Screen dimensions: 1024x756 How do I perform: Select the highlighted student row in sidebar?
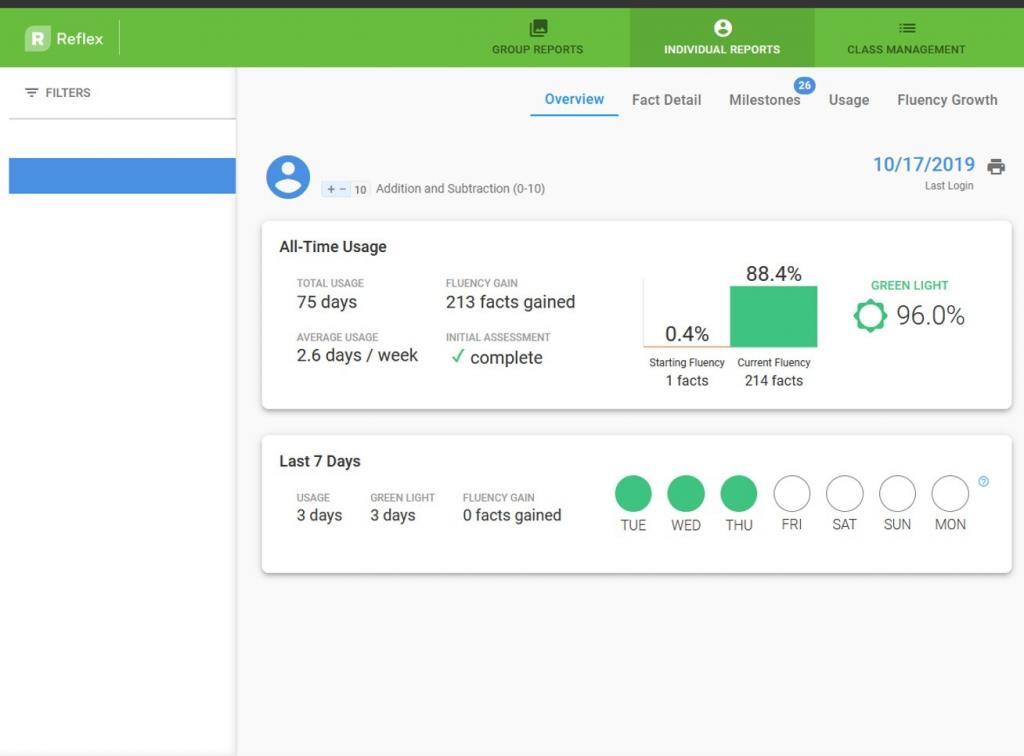[122, 176]
